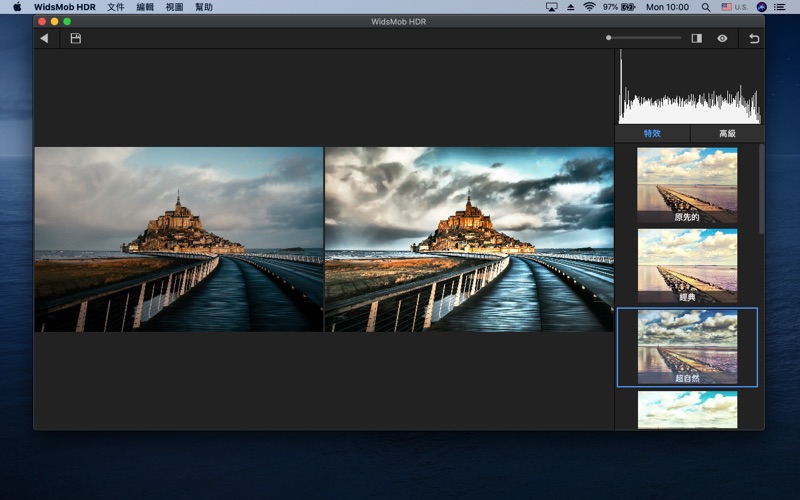Open the 視圖 menu
The height and width of the screenshot is (500, 800).
[x=174, y=7]
